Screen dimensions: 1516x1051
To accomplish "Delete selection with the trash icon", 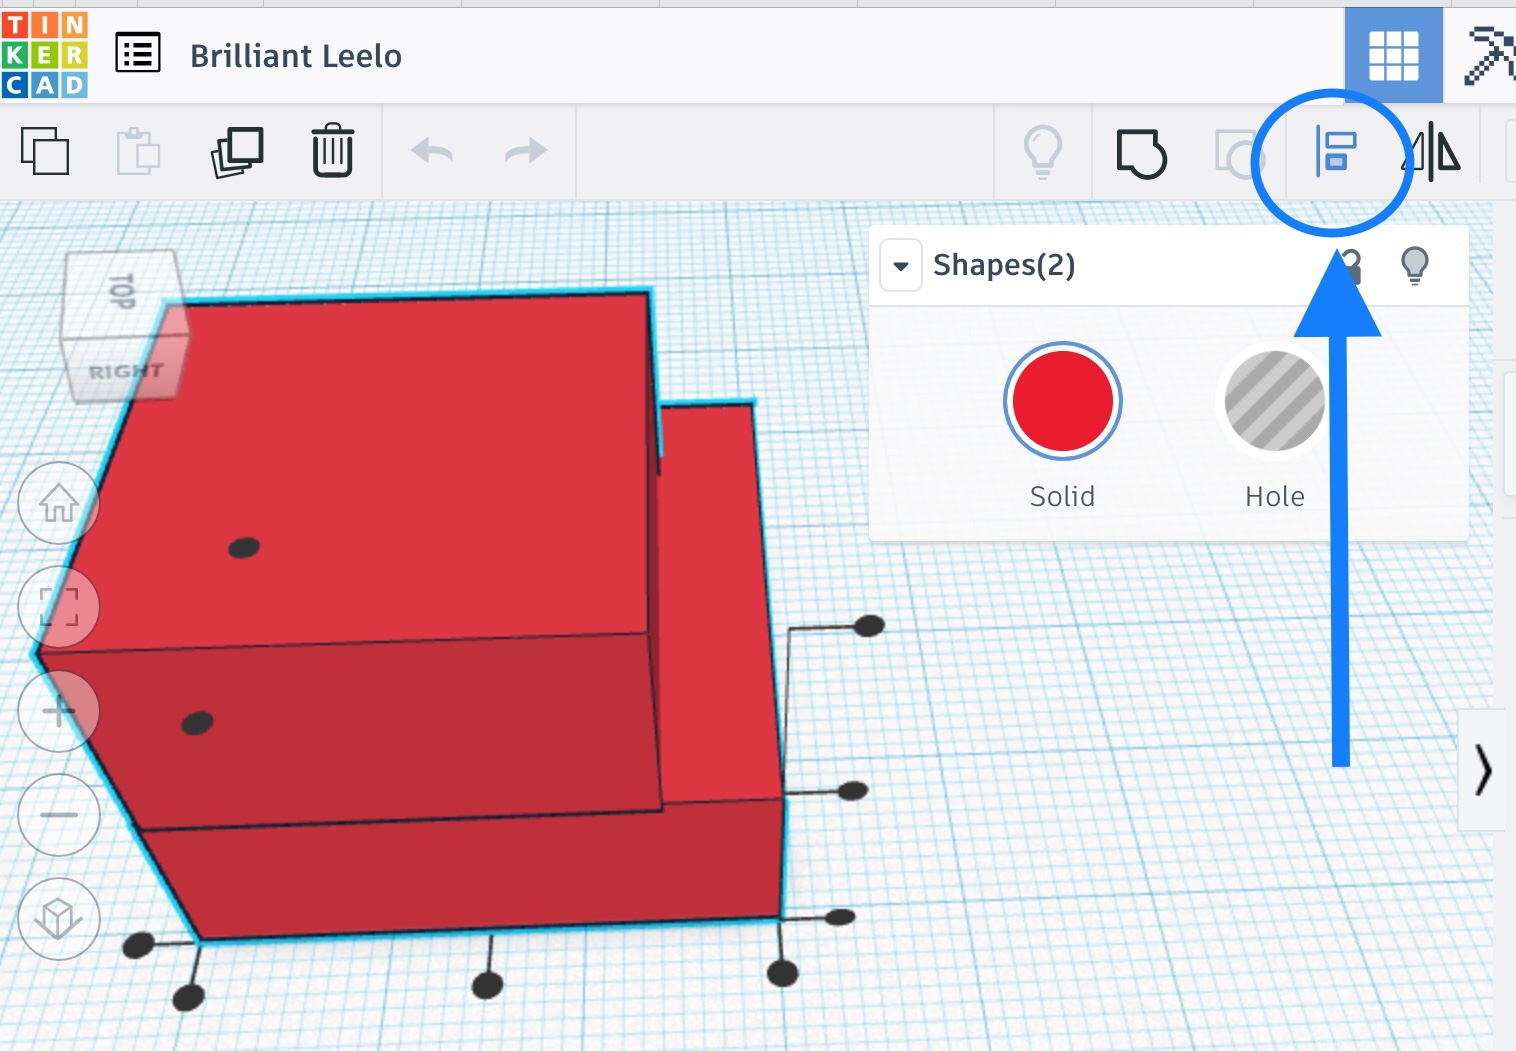I will coord(332,152).
